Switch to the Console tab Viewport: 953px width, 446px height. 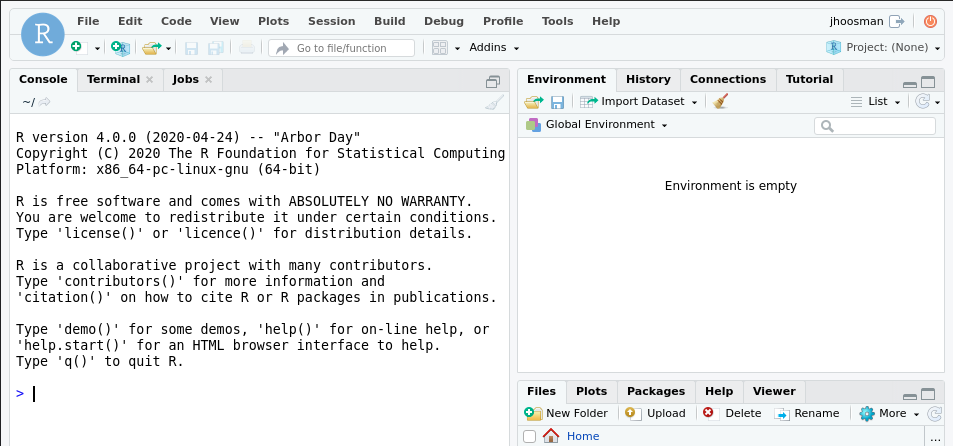point(43,80)
